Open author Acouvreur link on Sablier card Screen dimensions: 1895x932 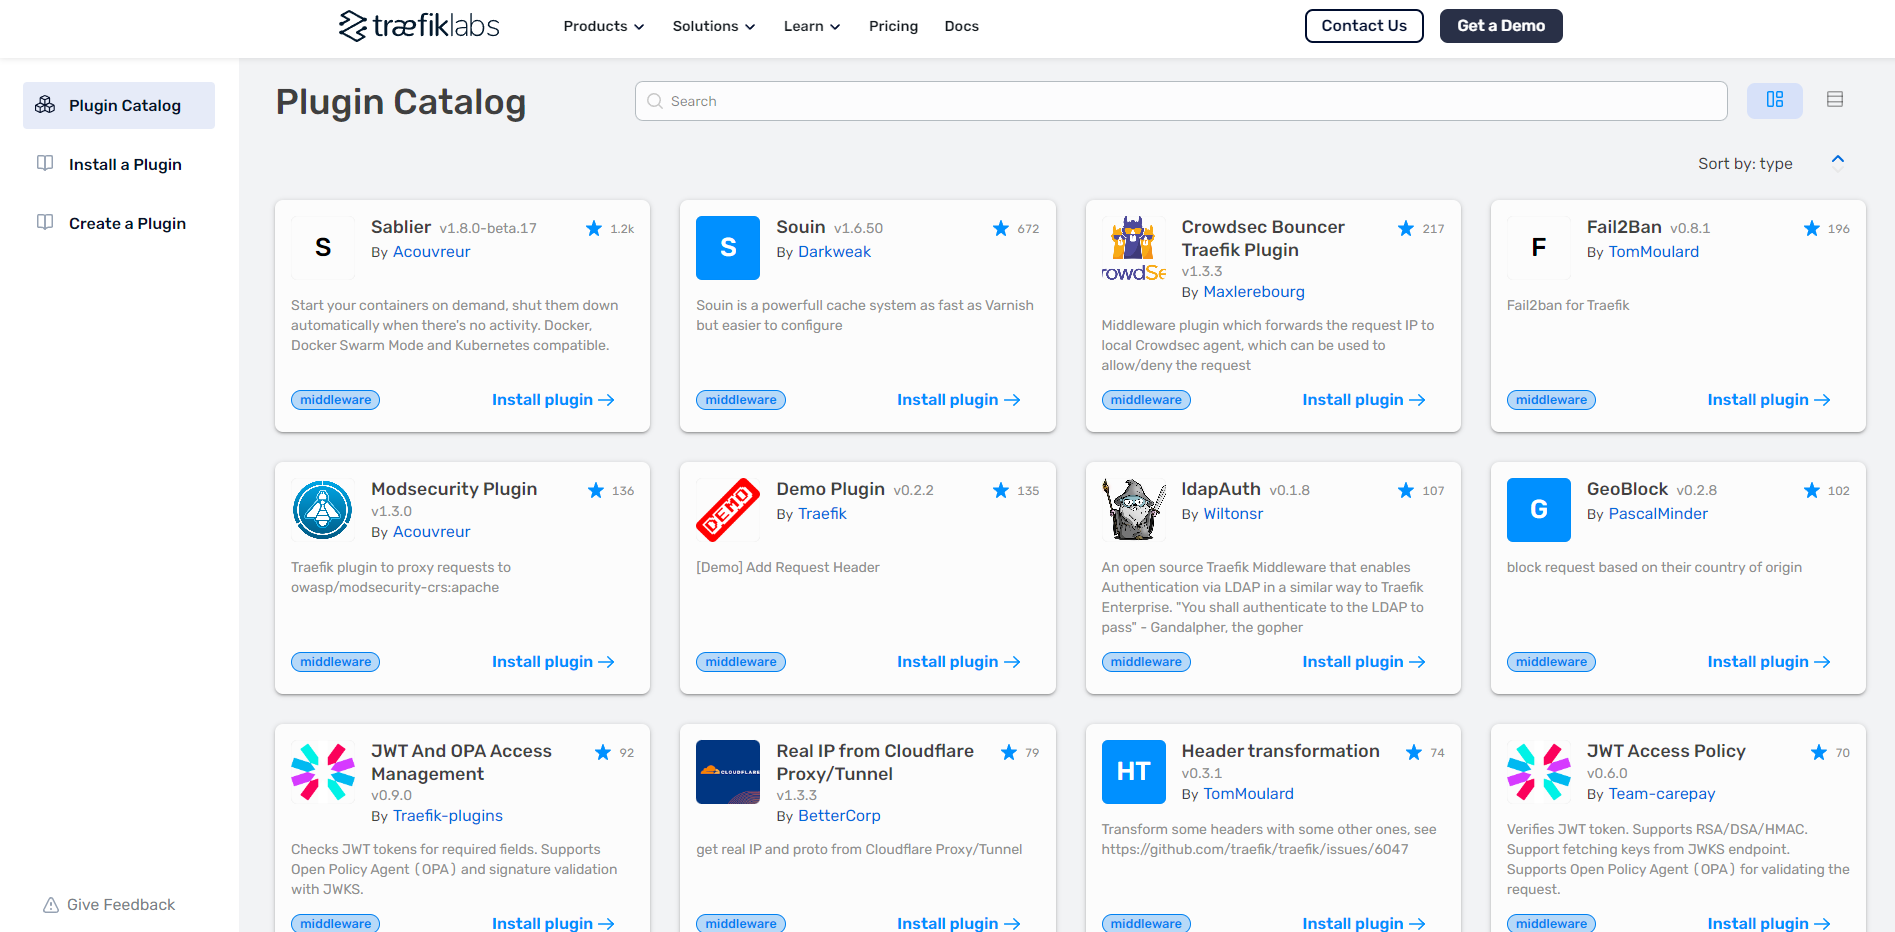pyautogui.click(x=431, y=252)
